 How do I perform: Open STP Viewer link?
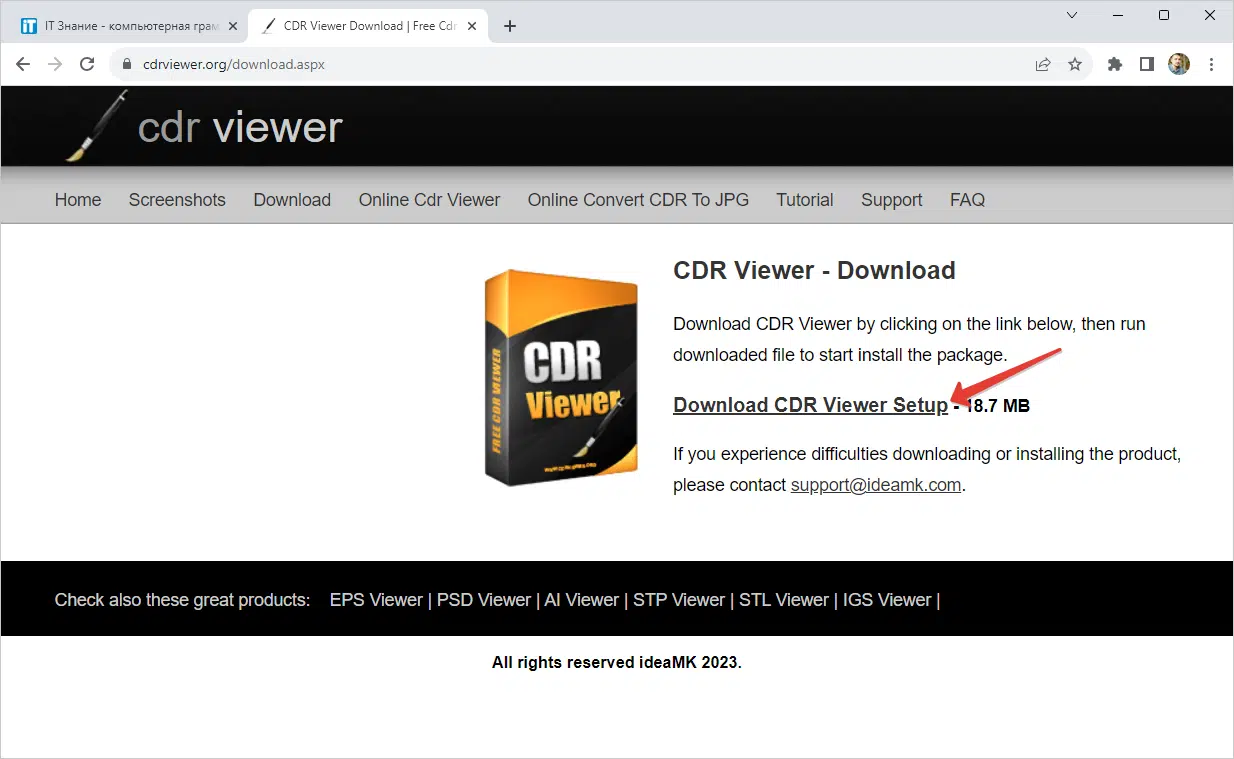pos(679,600)
